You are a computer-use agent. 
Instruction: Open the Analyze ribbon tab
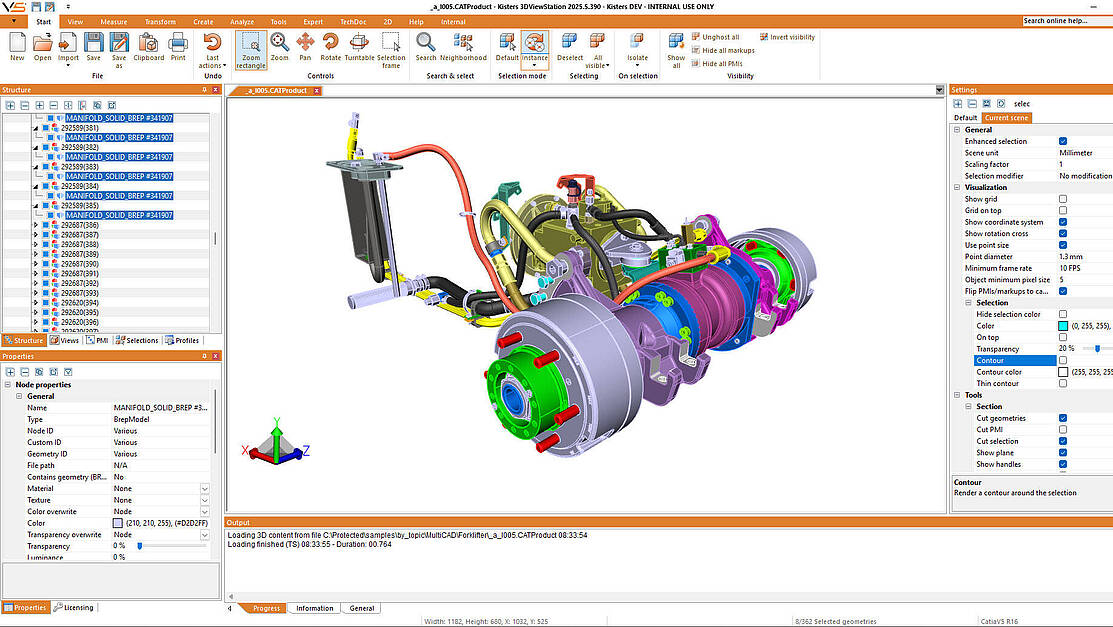click(241, 21)
